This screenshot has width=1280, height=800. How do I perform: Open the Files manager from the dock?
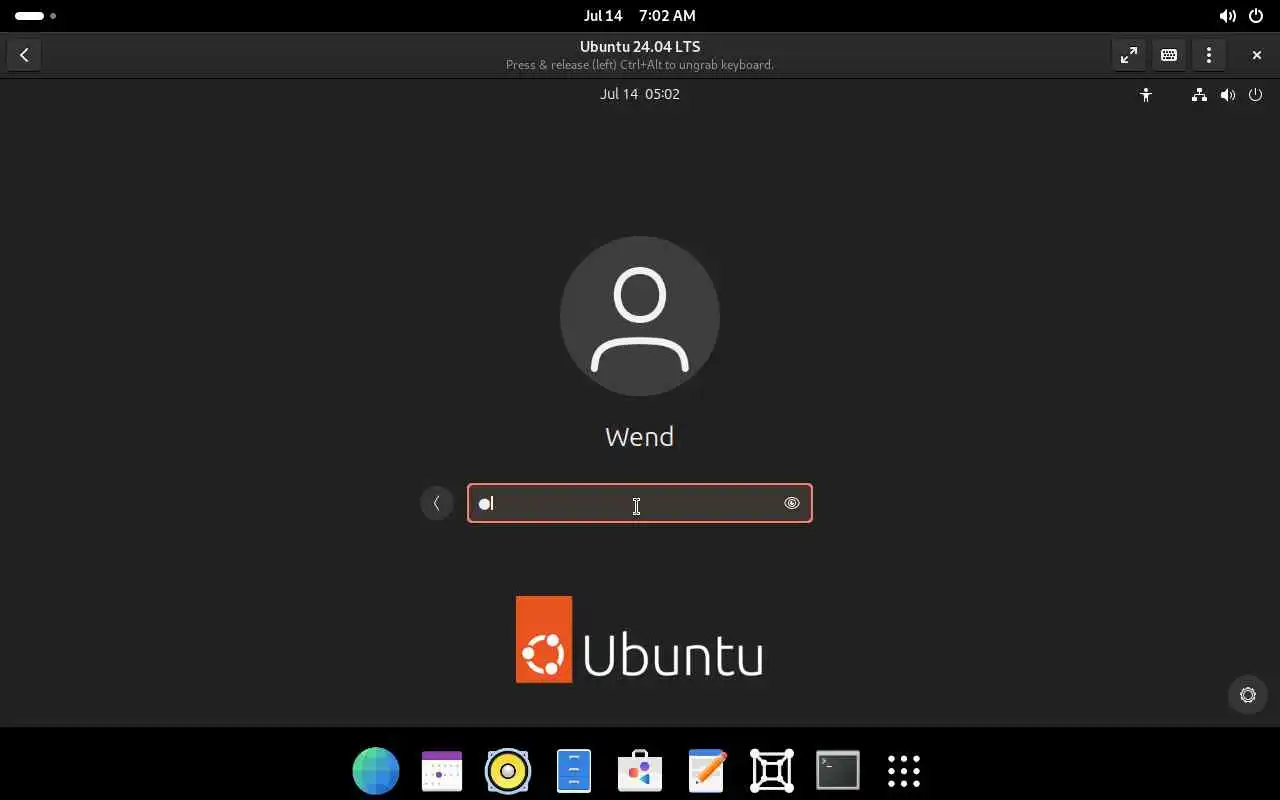point(574,771)
